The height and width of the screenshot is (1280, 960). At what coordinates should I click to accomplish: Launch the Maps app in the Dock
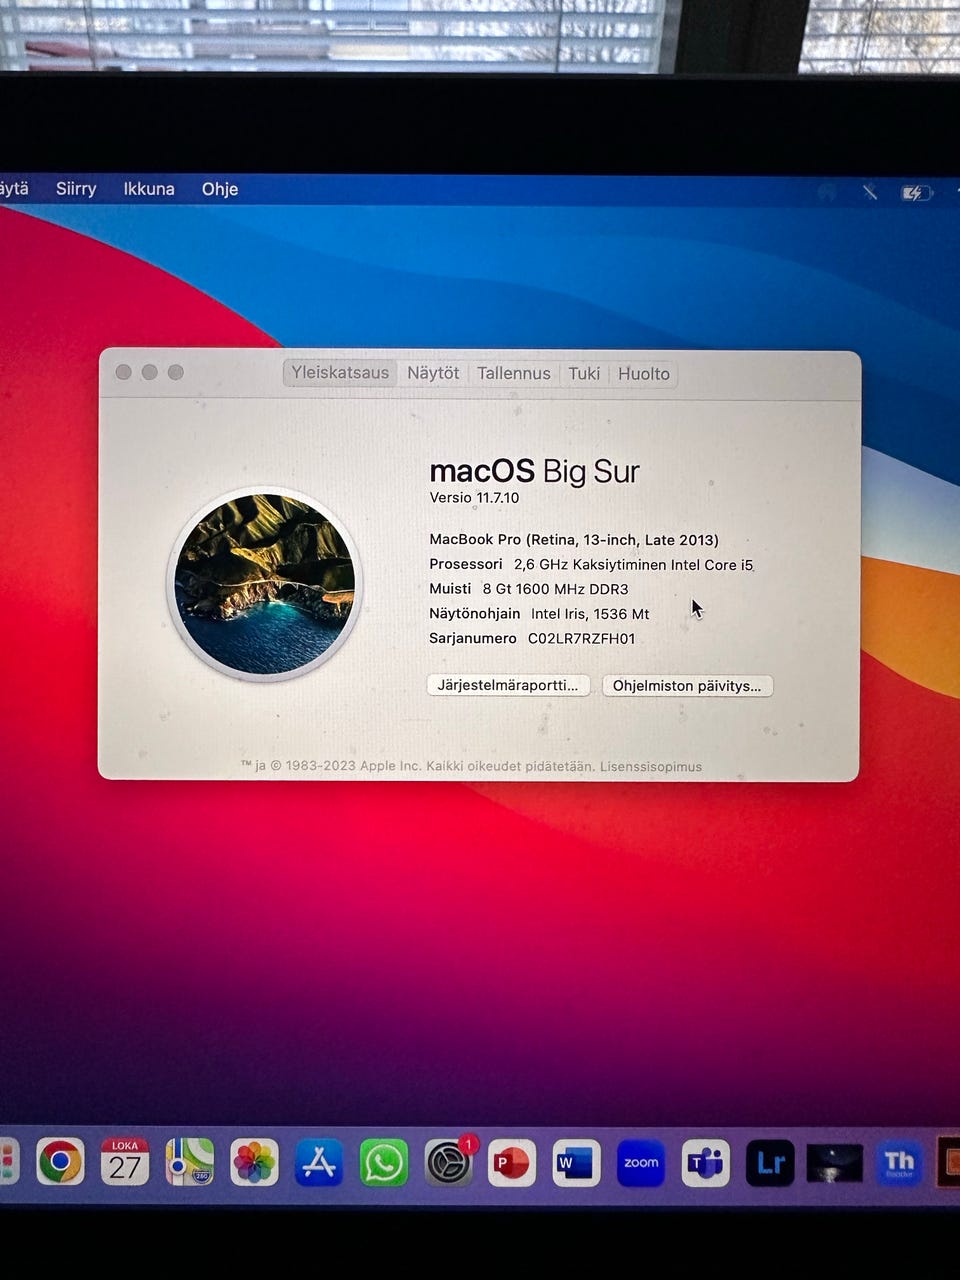click(x=190, y=1162)
